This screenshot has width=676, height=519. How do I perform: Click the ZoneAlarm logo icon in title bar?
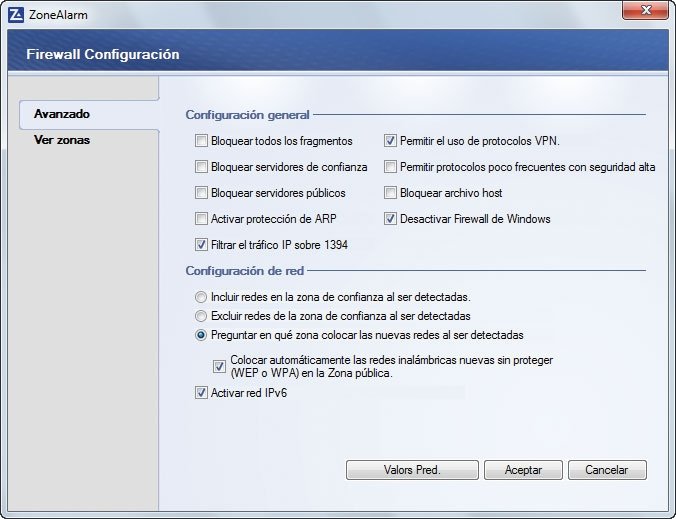click(x=16, y=15)
